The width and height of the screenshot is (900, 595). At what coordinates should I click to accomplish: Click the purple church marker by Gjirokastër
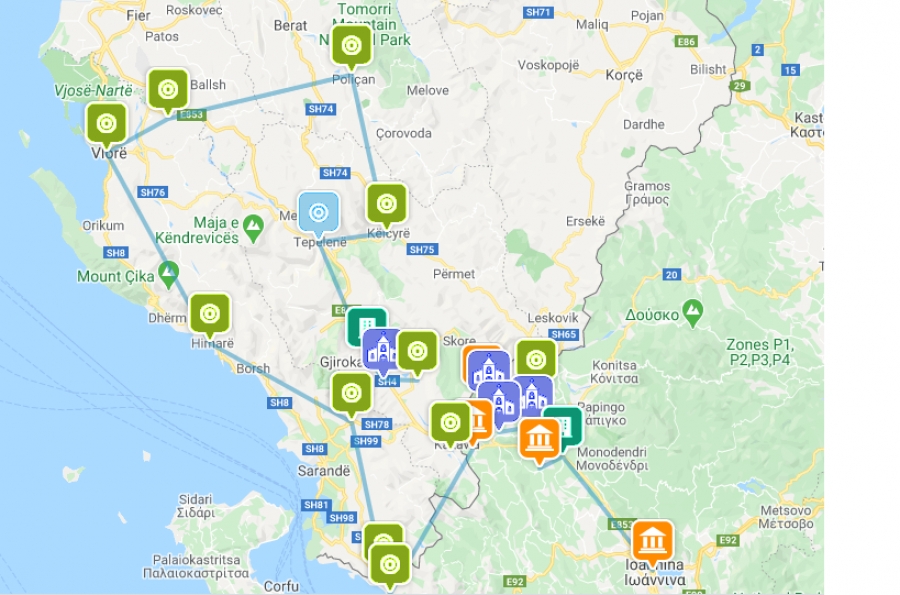[381, 349]
